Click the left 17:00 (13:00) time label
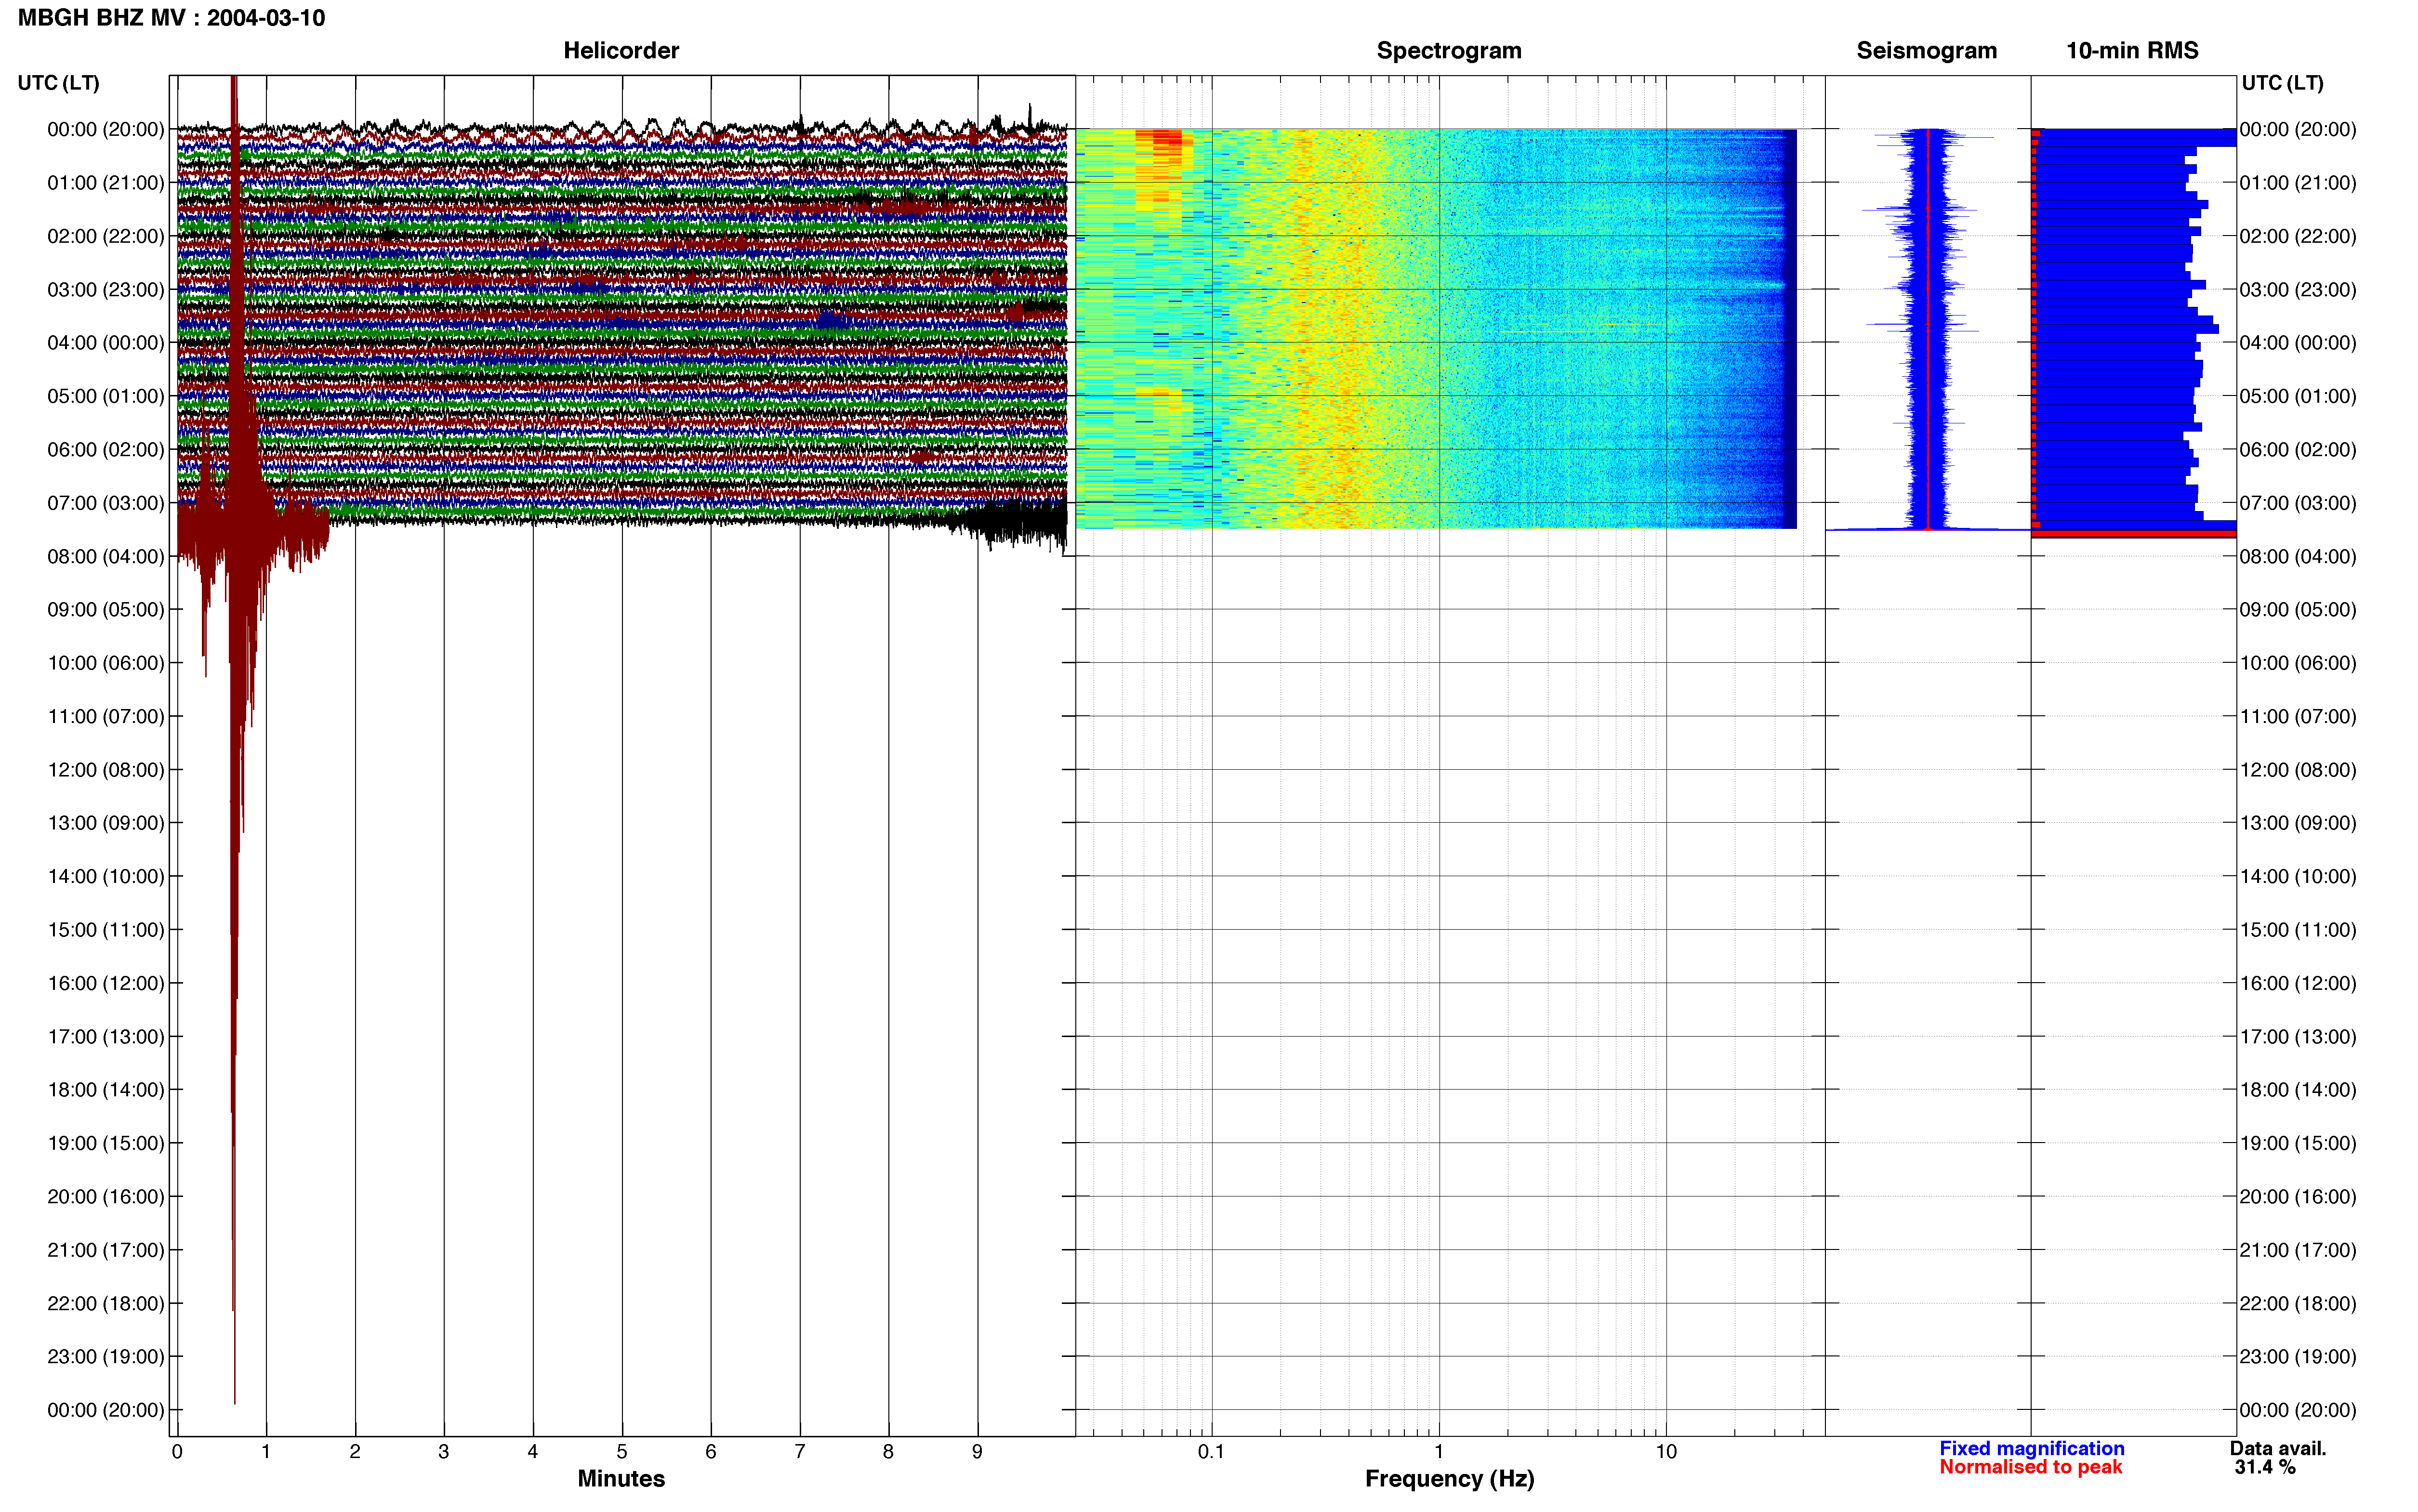This screenshot has height=1512, width=2418. 106,1037
